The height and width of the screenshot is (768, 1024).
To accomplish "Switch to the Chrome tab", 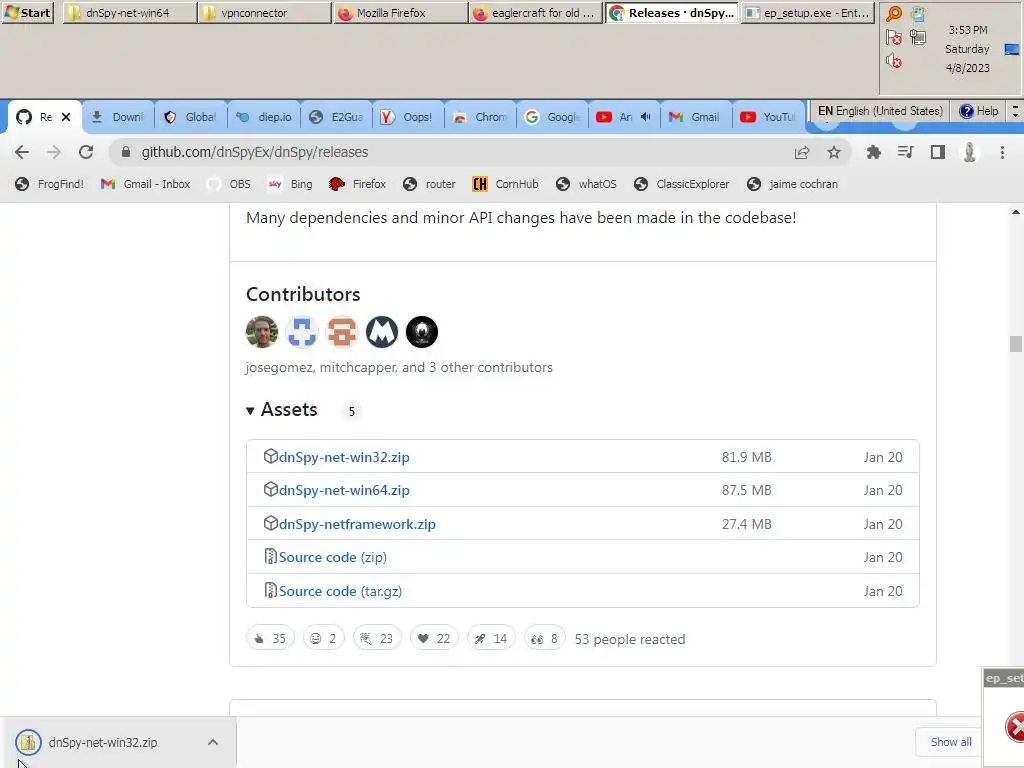I will pyautogui.click(x=480, y=117).
